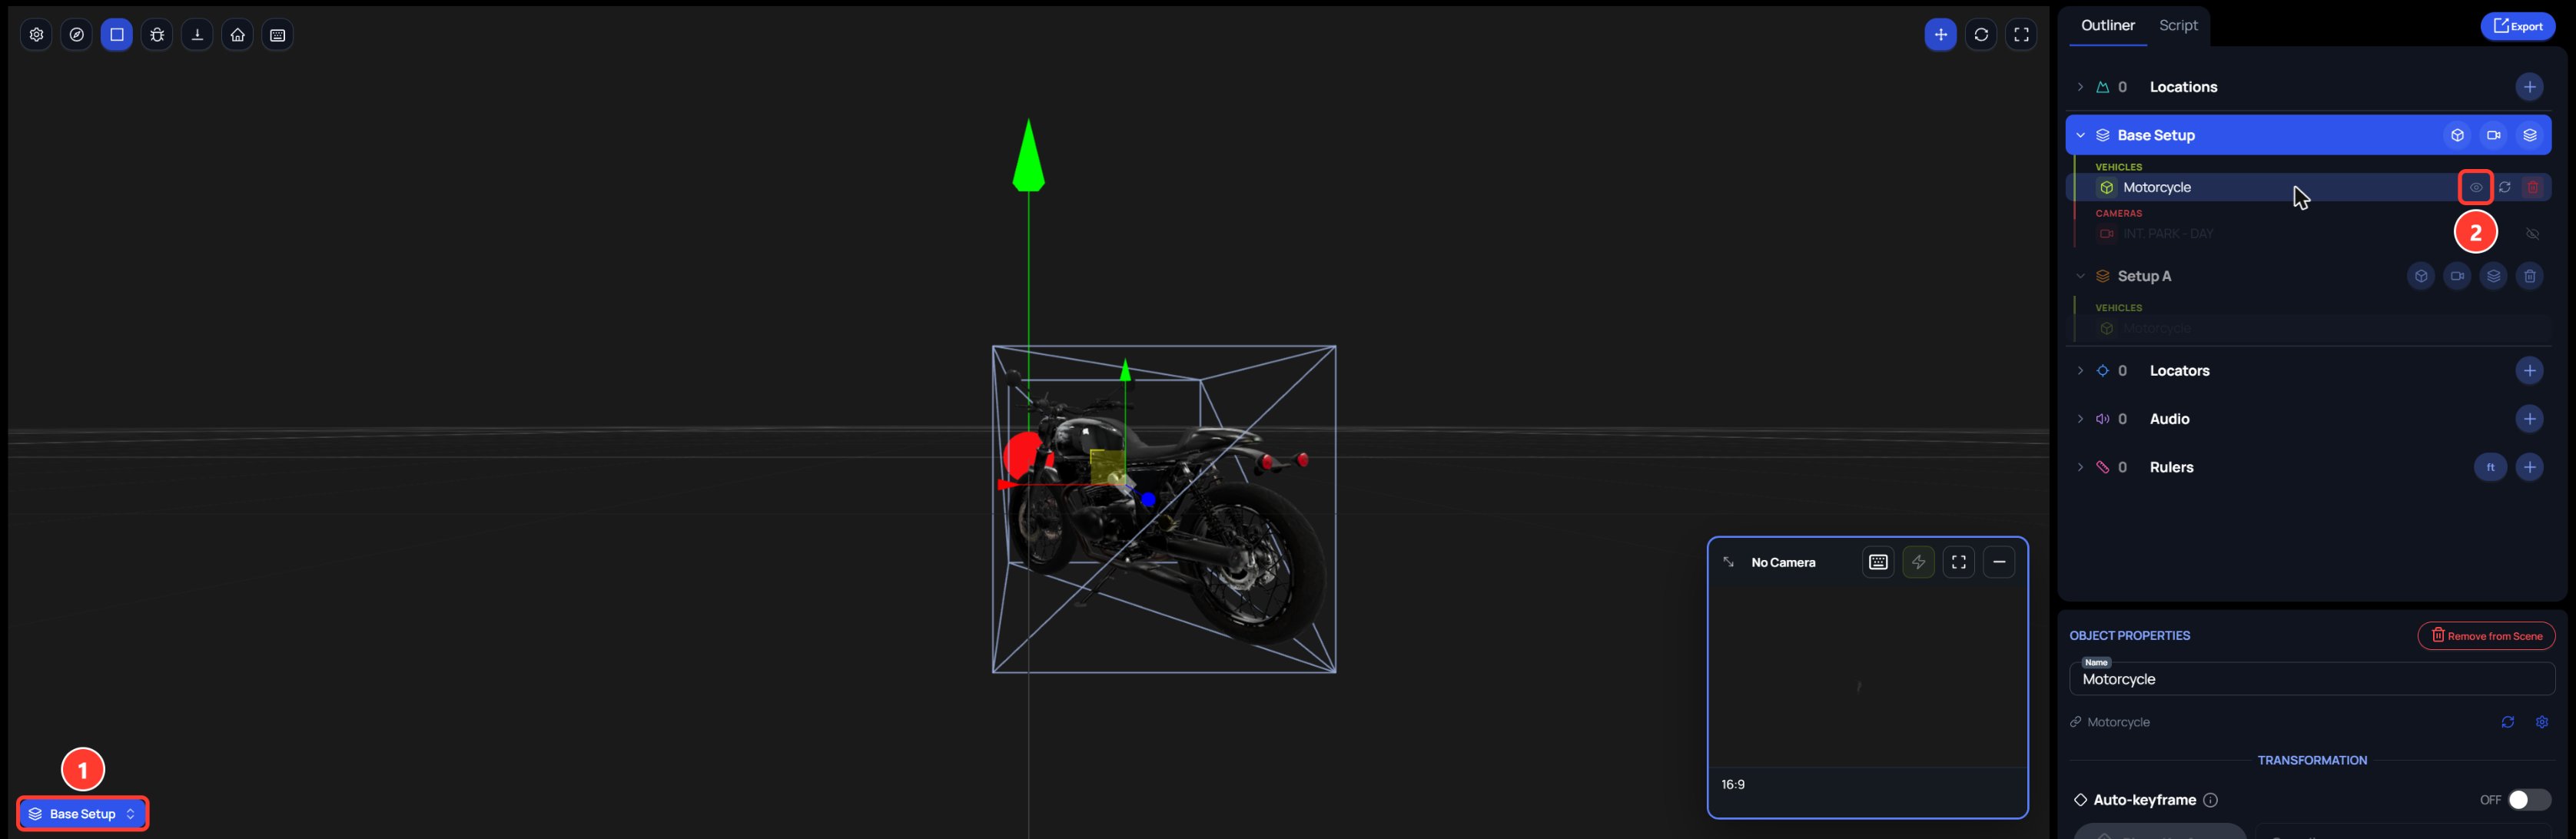Collapse the Base Setup section
Viewport: 2576px width, 839px height.
(x=2080, y=135)
